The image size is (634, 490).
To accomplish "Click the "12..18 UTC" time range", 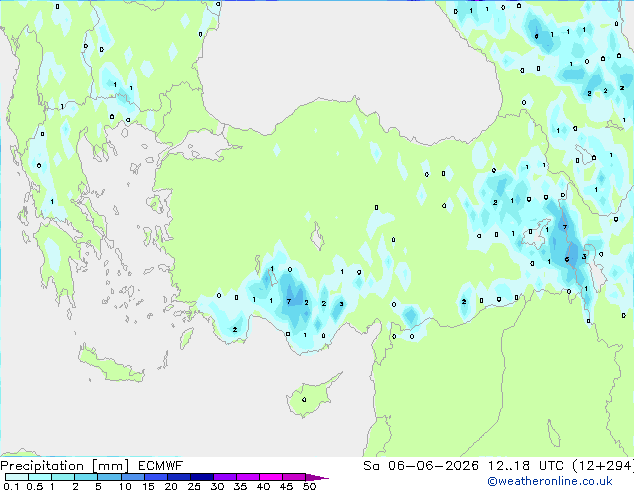I will point(526,466).
